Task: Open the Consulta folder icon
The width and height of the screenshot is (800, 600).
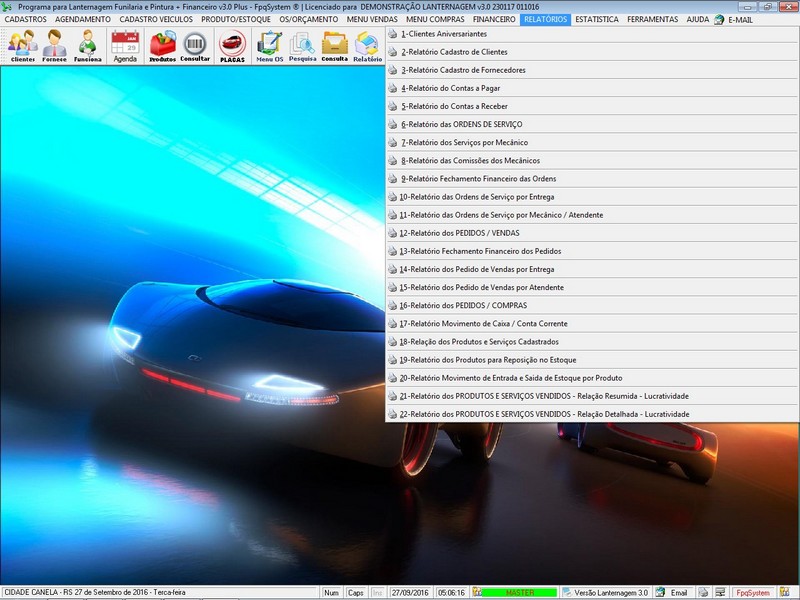Action: tap(335, 45)
